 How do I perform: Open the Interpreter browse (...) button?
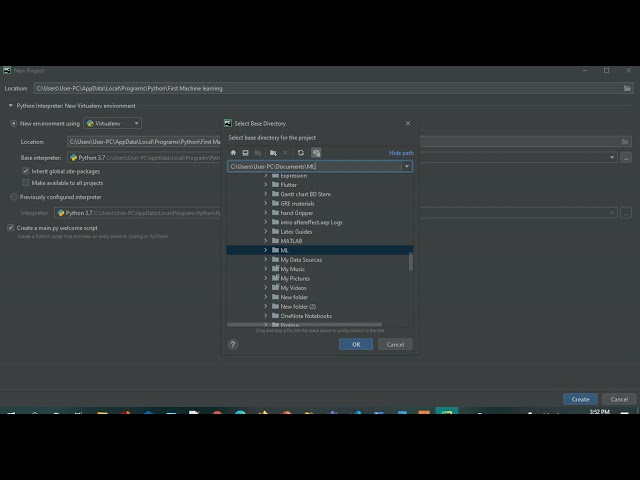point(626,213)
